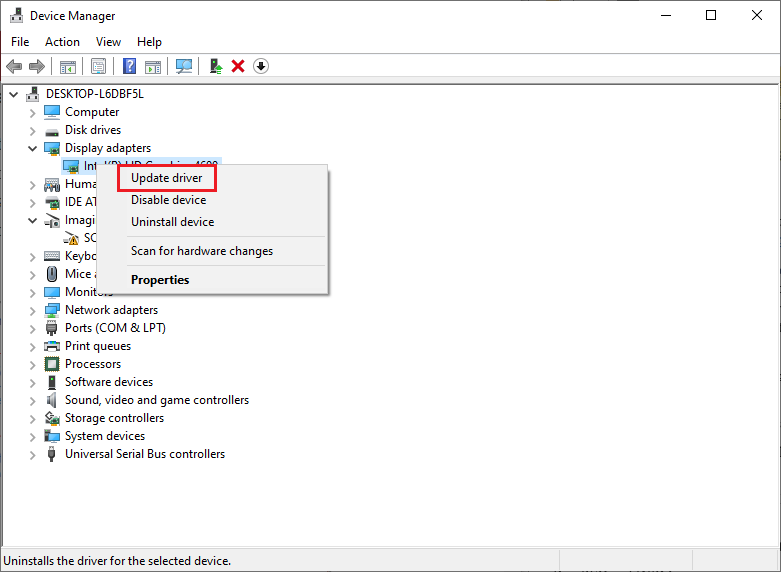Expand the Storage controllers category
Viewport: 781px width, 572px height.
coord(33,419)
